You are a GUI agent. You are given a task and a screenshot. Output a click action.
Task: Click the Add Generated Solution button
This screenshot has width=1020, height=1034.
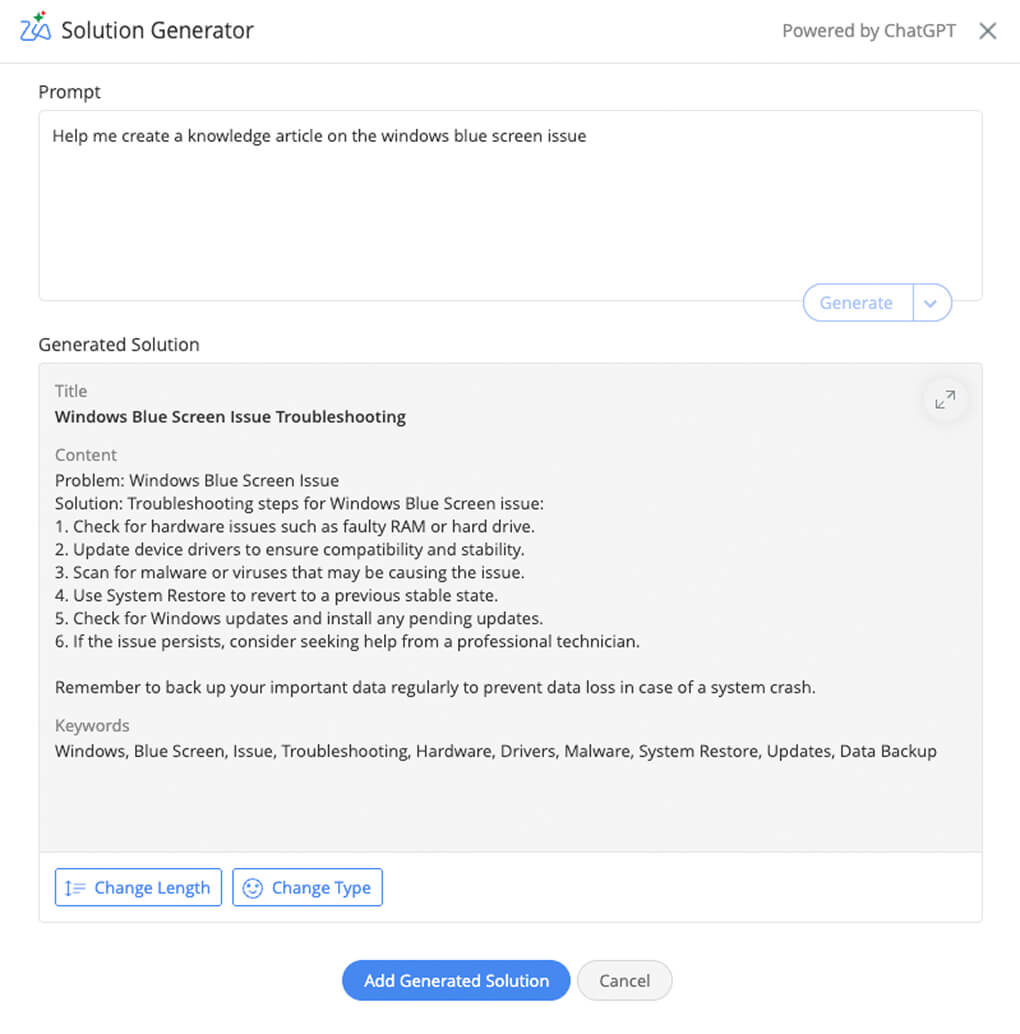tap(455, 981)
